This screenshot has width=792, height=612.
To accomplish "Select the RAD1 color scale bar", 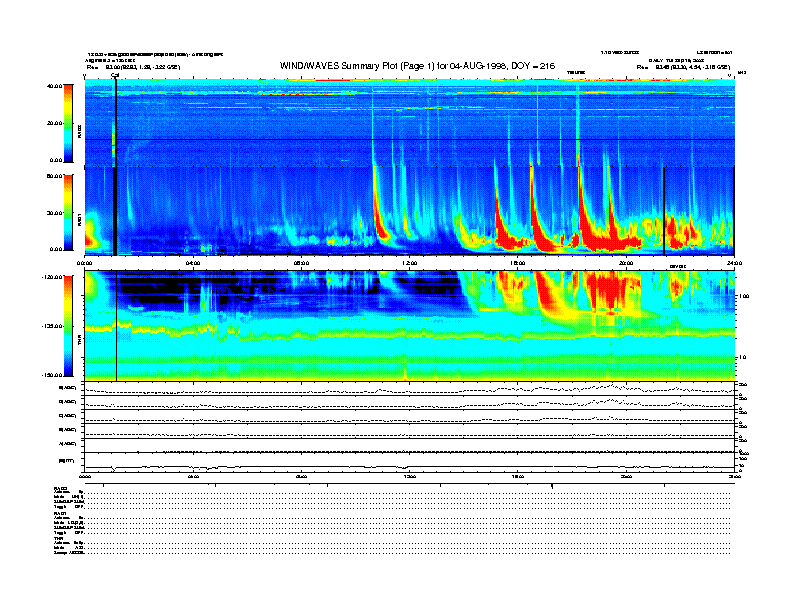I will click(68, 212).
